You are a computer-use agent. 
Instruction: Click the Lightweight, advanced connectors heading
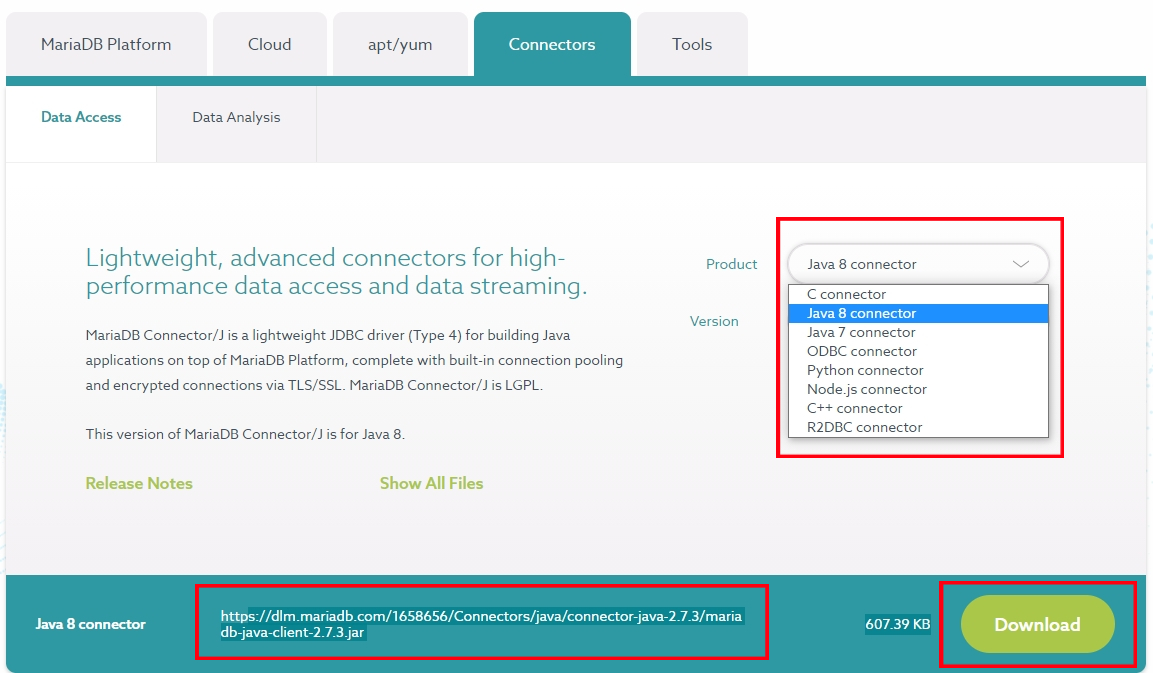[x=336, y=271]
